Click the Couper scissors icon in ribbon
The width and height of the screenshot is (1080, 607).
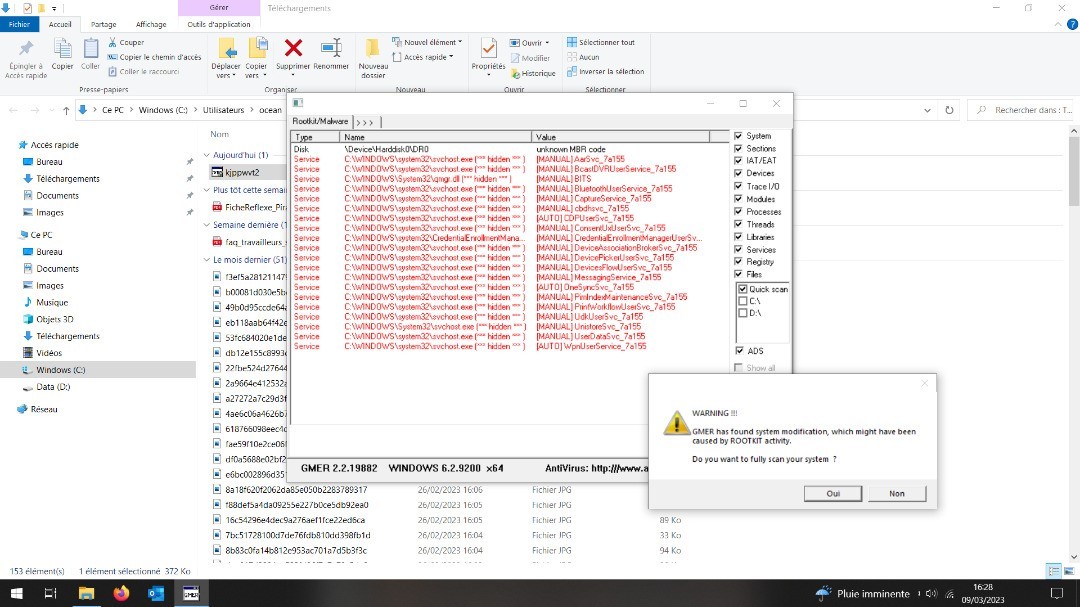112,43
